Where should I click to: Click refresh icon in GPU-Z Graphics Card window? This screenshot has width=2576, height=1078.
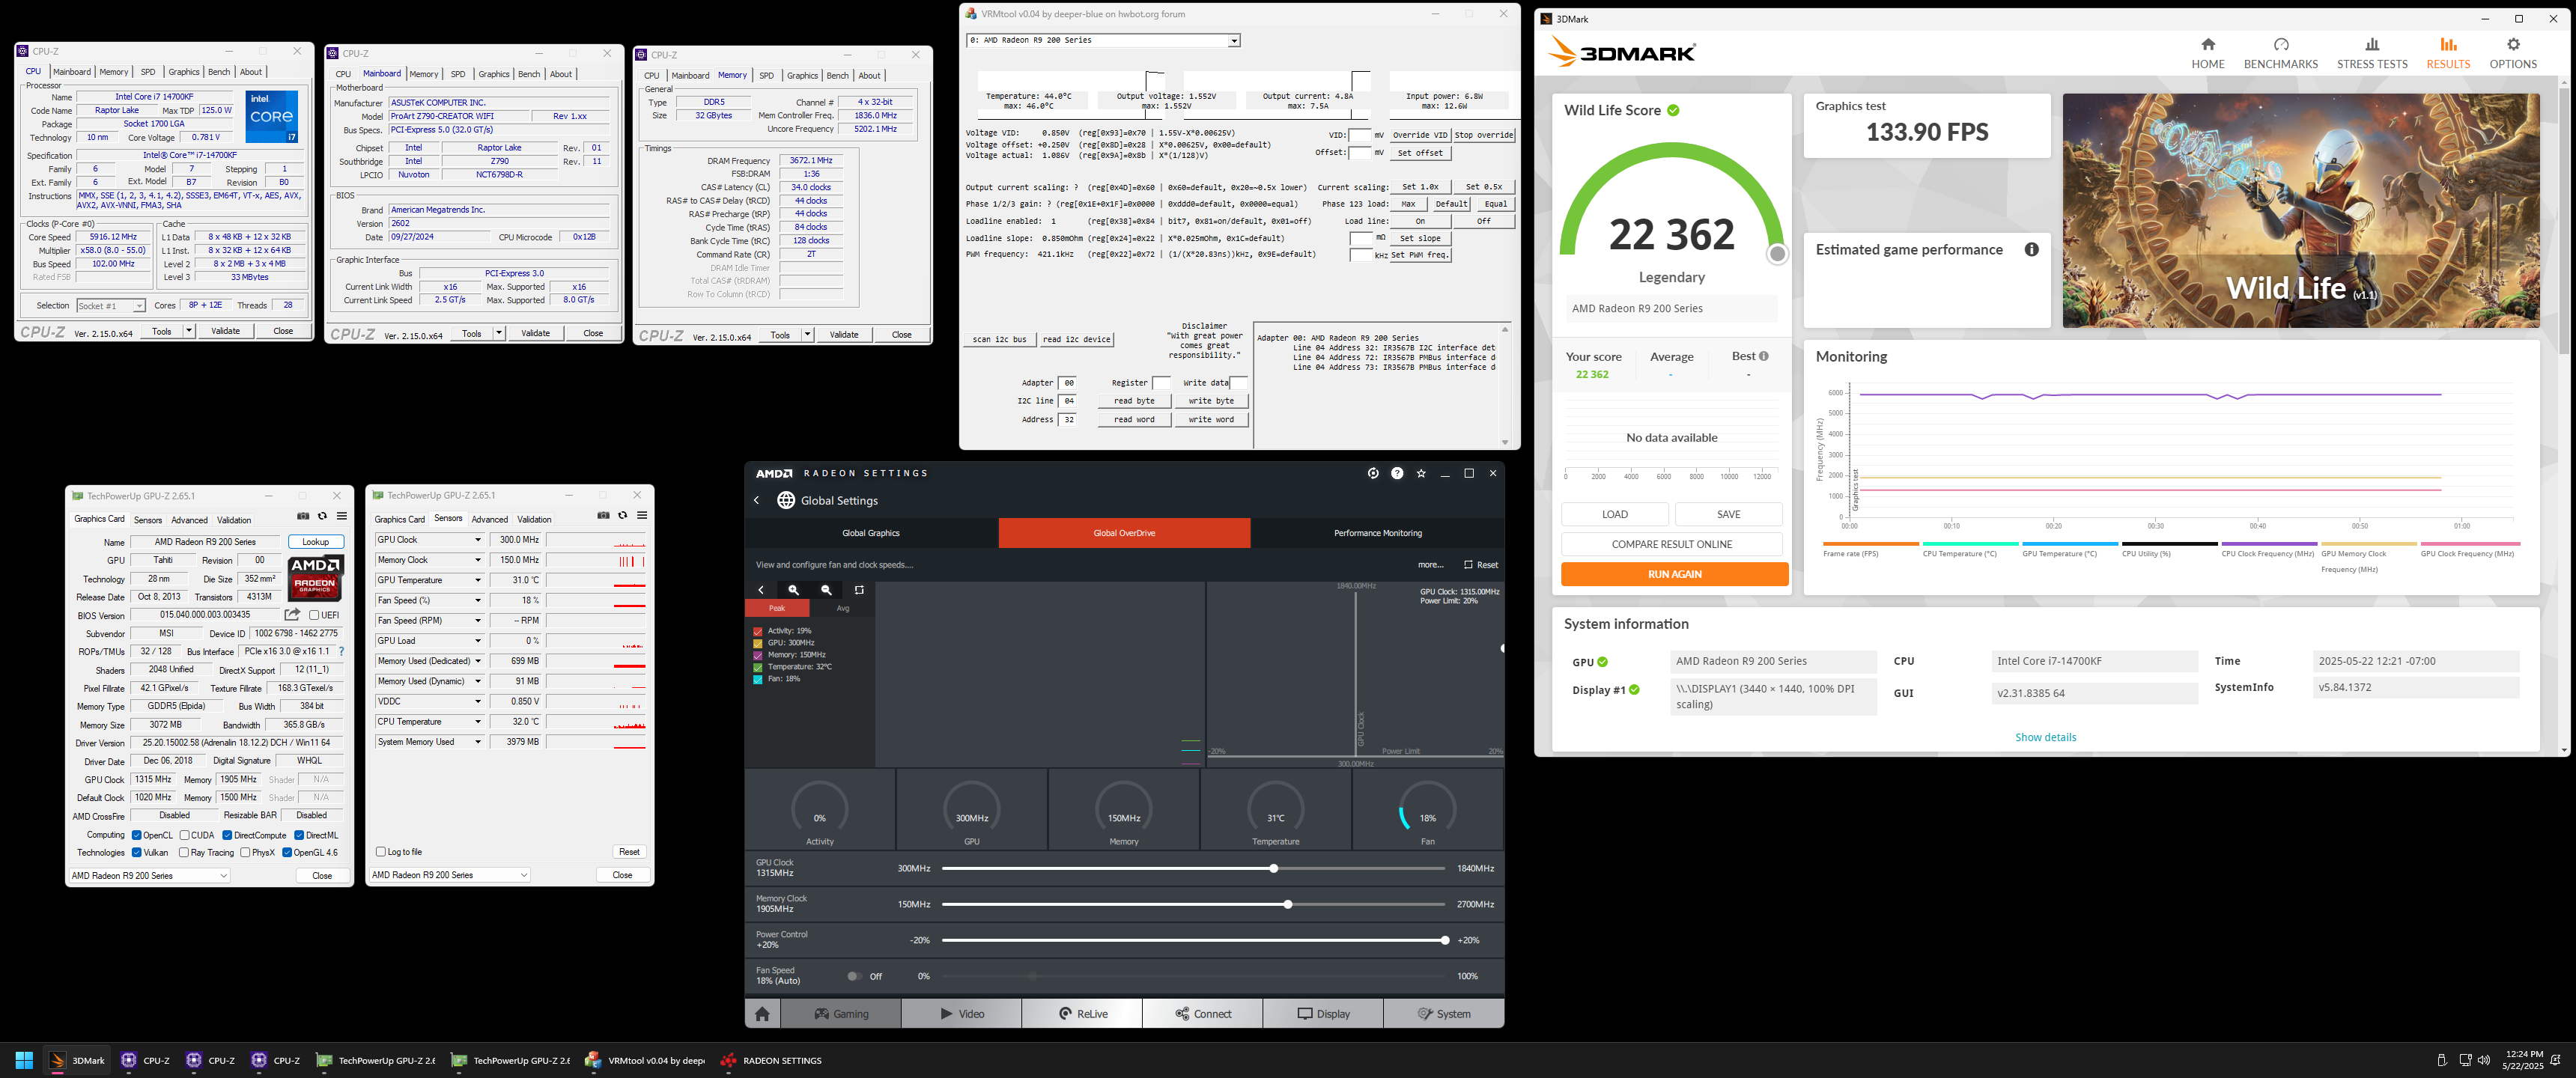tap(322, 516)
